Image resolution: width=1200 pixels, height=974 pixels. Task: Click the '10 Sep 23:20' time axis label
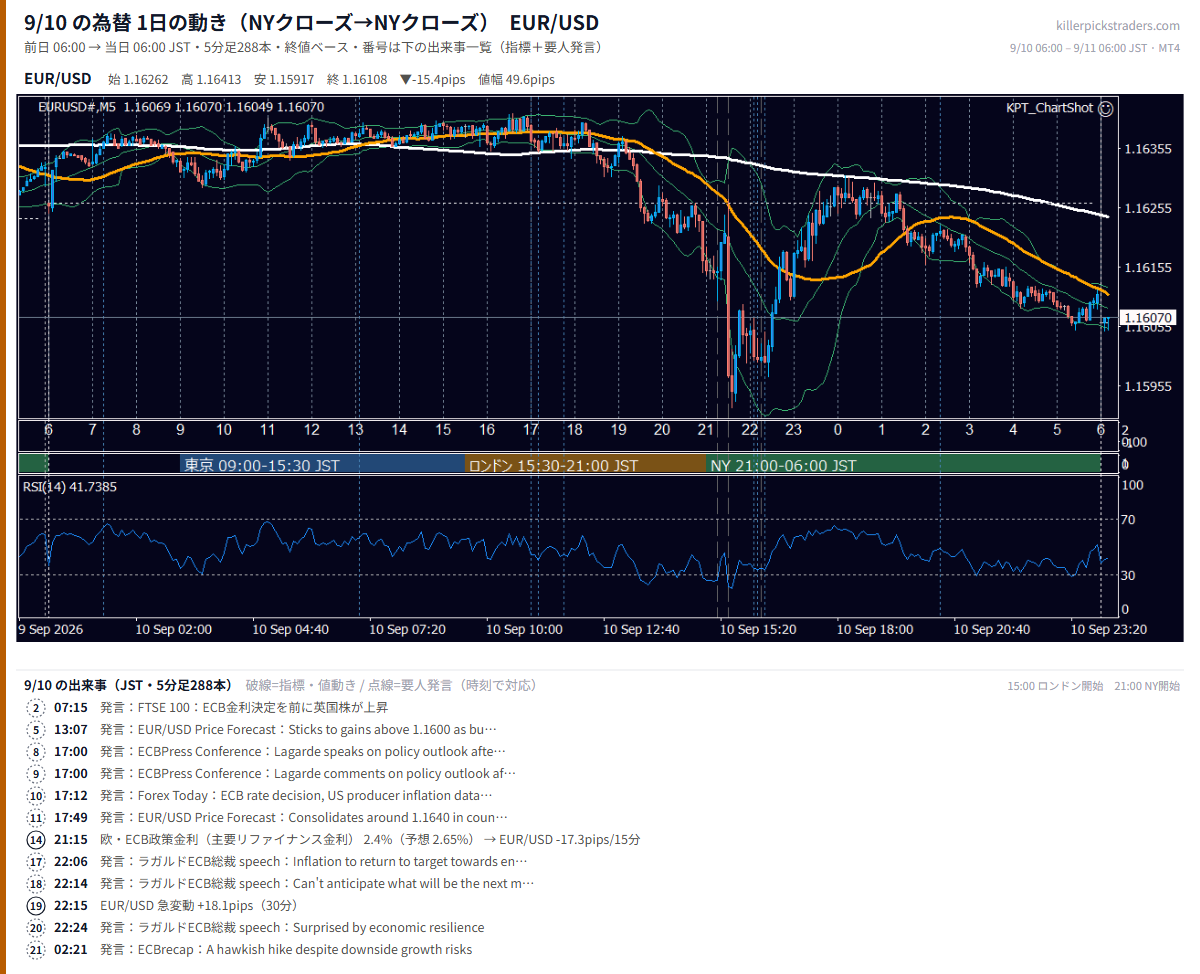pos(1108,630)
